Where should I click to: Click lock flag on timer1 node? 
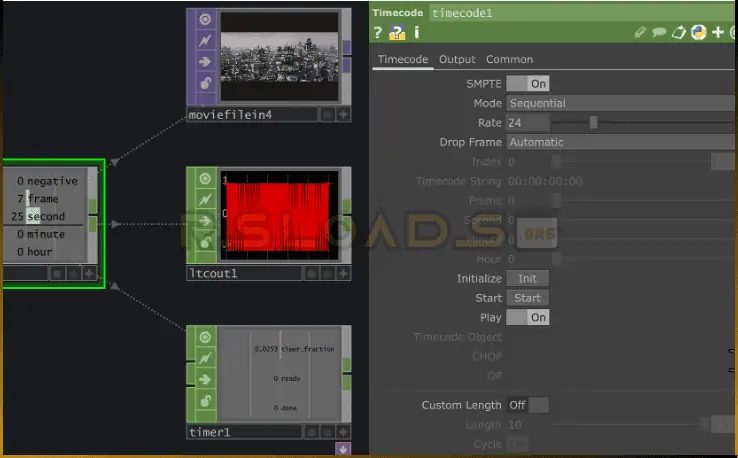205,401
